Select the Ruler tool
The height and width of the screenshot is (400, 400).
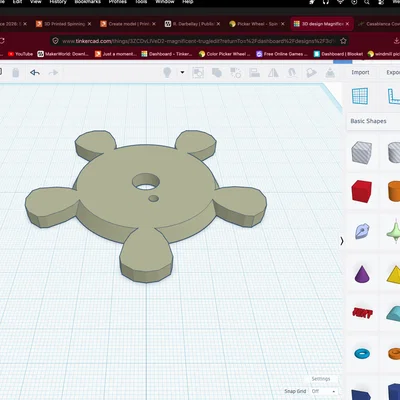(394, 96)
